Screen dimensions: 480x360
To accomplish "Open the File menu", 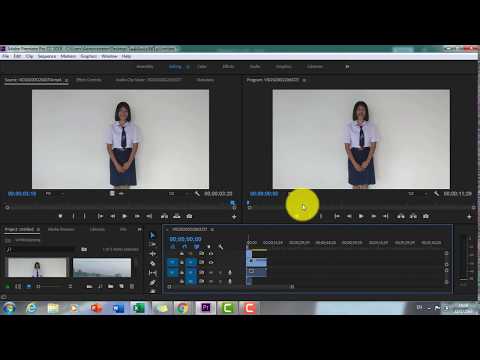I will pyautogui.click(x=6, y=56).
